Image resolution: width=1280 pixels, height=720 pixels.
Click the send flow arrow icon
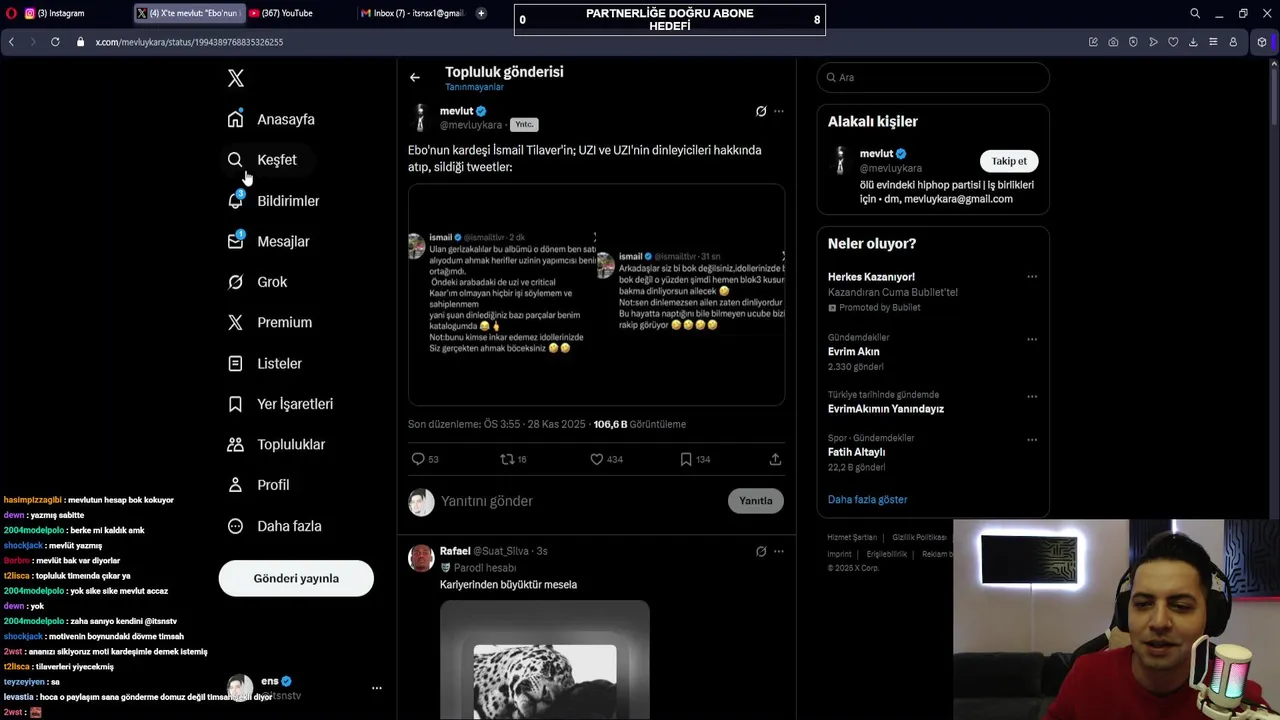[x=1153, y=42]
